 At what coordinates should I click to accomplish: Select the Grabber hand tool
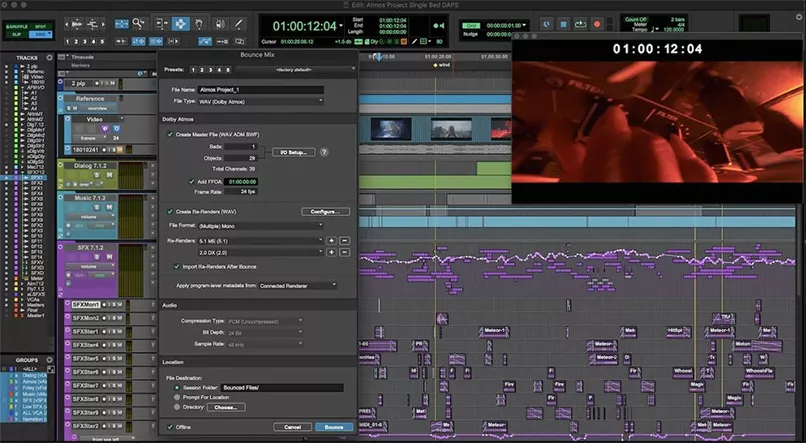[x=199, y=24]
